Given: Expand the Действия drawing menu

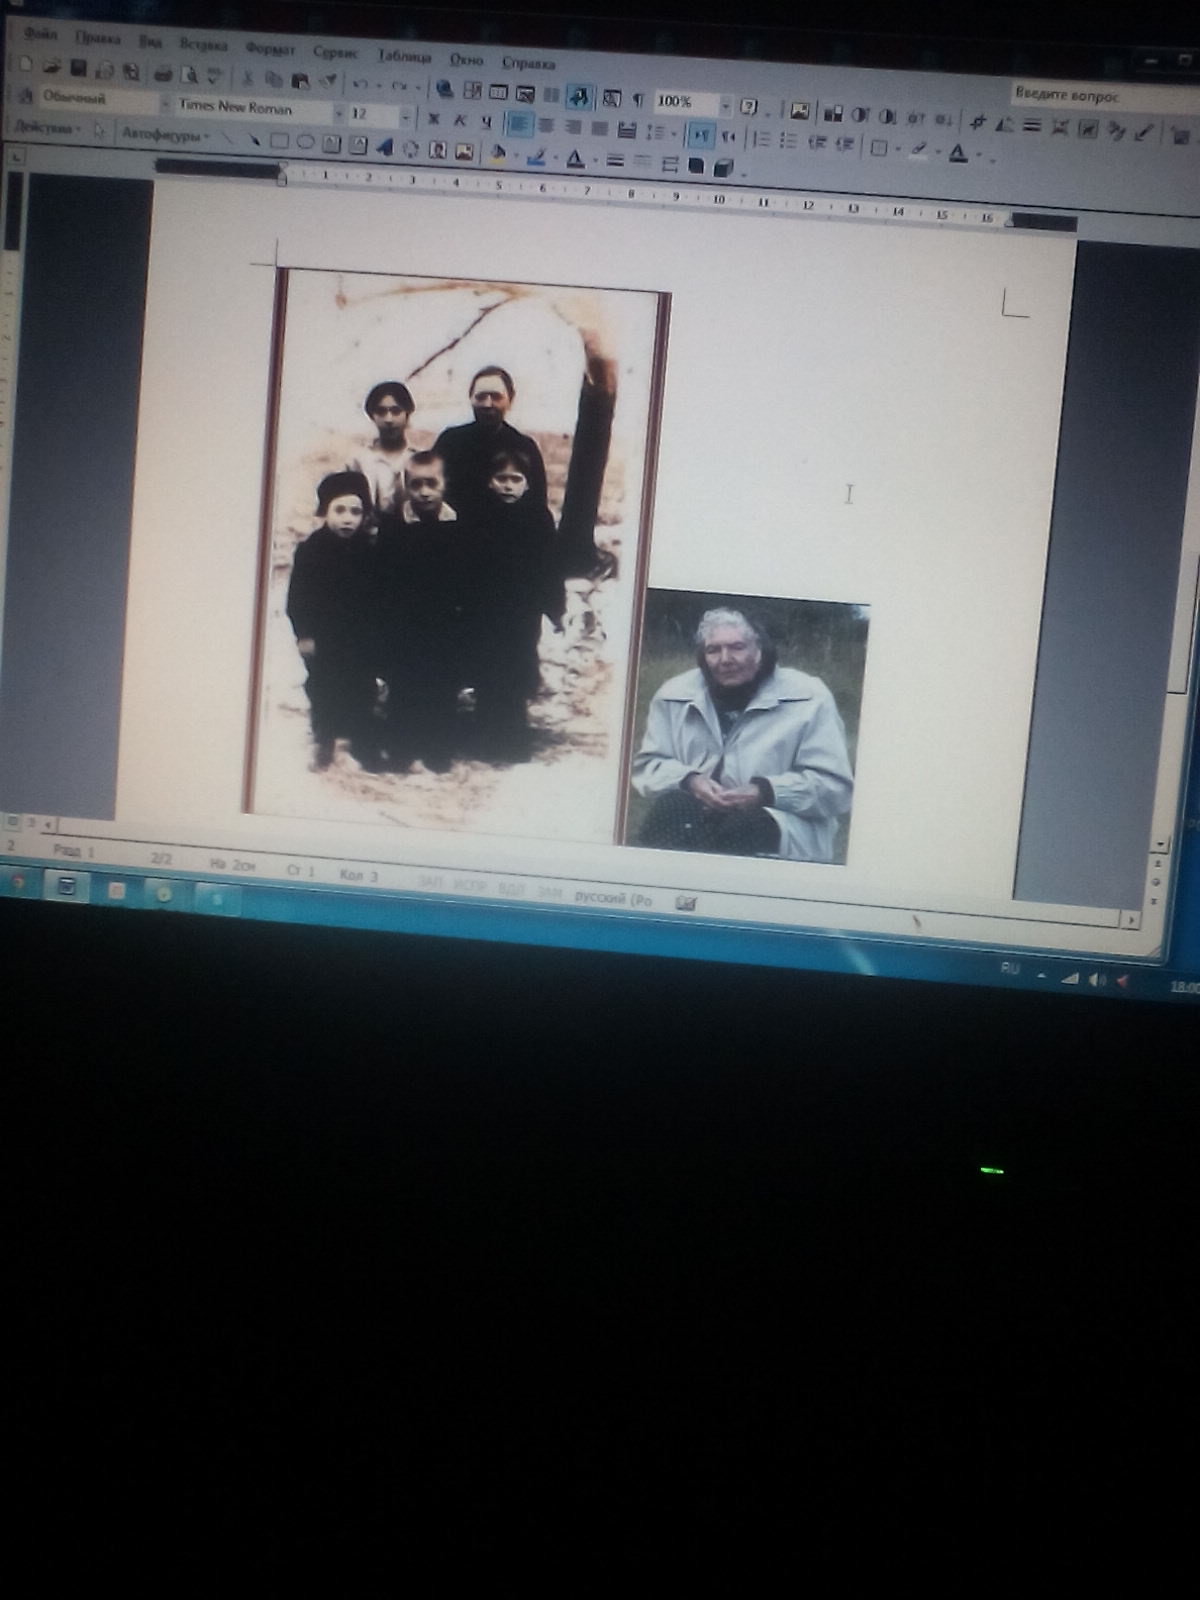Looking at the screenshot, I should click(x=46, y=127).
